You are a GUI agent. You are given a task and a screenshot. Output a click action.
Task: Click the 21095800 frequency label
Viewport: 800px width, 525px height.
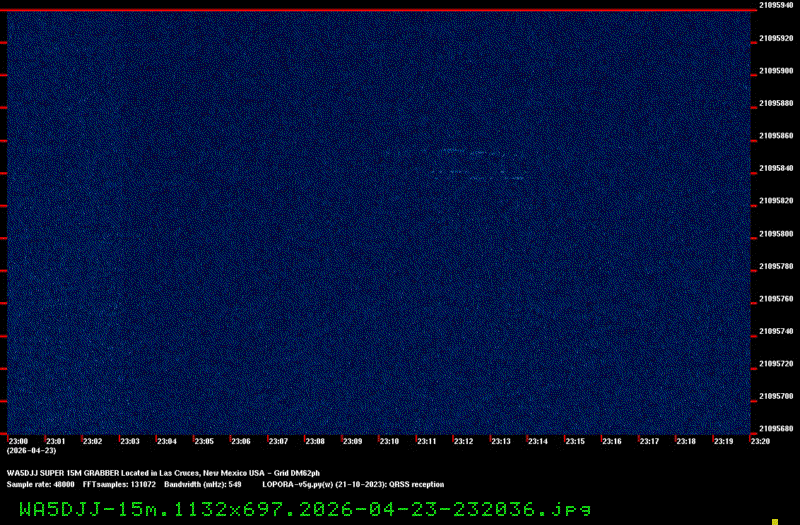coord(776,234)
